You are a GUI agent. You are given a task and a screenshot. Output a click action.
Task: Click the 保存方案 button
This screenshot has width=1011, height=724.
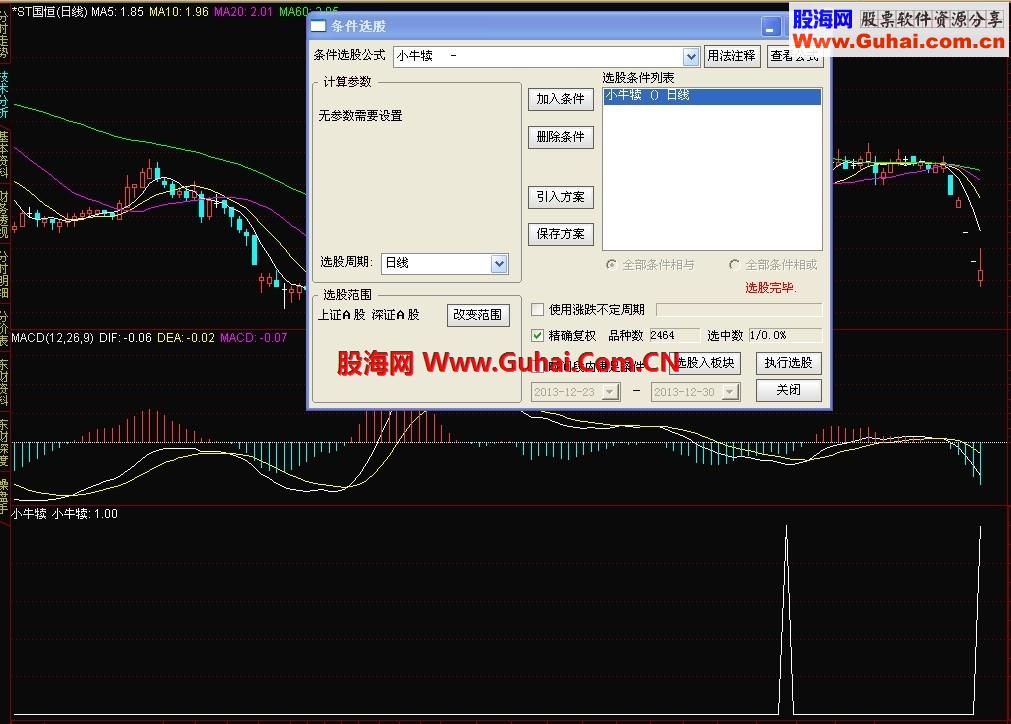[560, 234]
